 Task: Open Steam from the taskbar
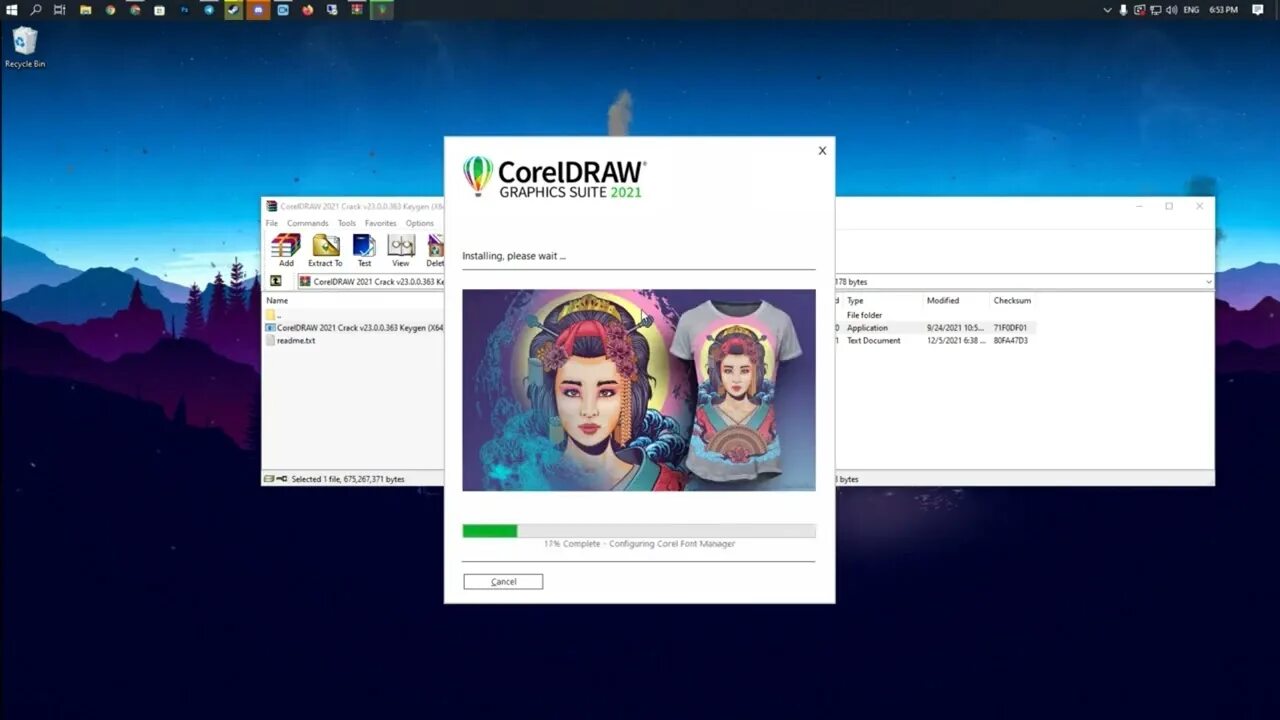click(x=234, y=10)
